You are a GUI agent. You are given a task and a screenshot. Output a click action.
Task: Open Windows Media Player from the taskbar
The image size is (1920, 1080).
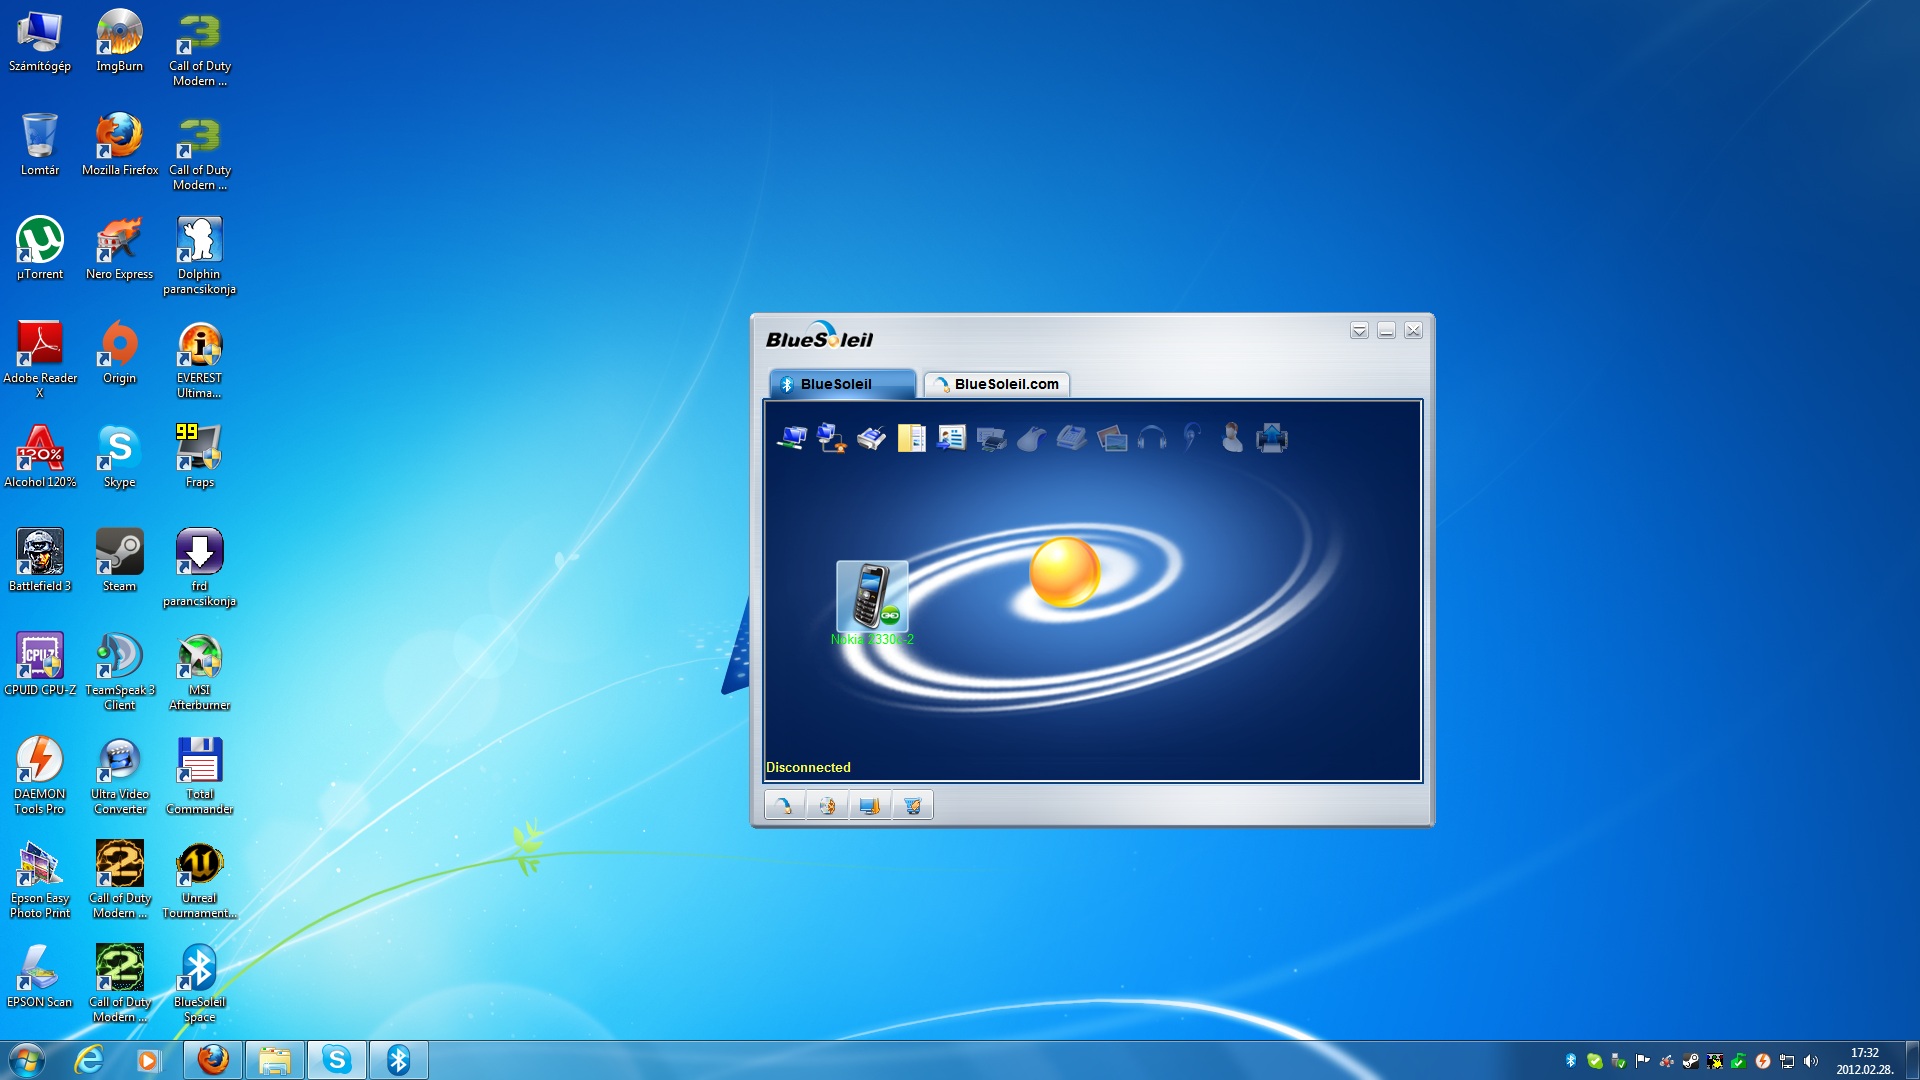point(149,1060)
